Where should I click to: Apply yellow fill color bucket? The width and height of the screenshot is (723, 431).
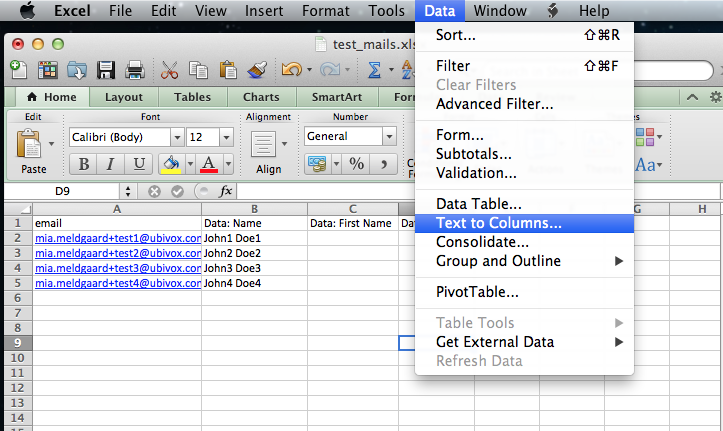click(172, 164)
